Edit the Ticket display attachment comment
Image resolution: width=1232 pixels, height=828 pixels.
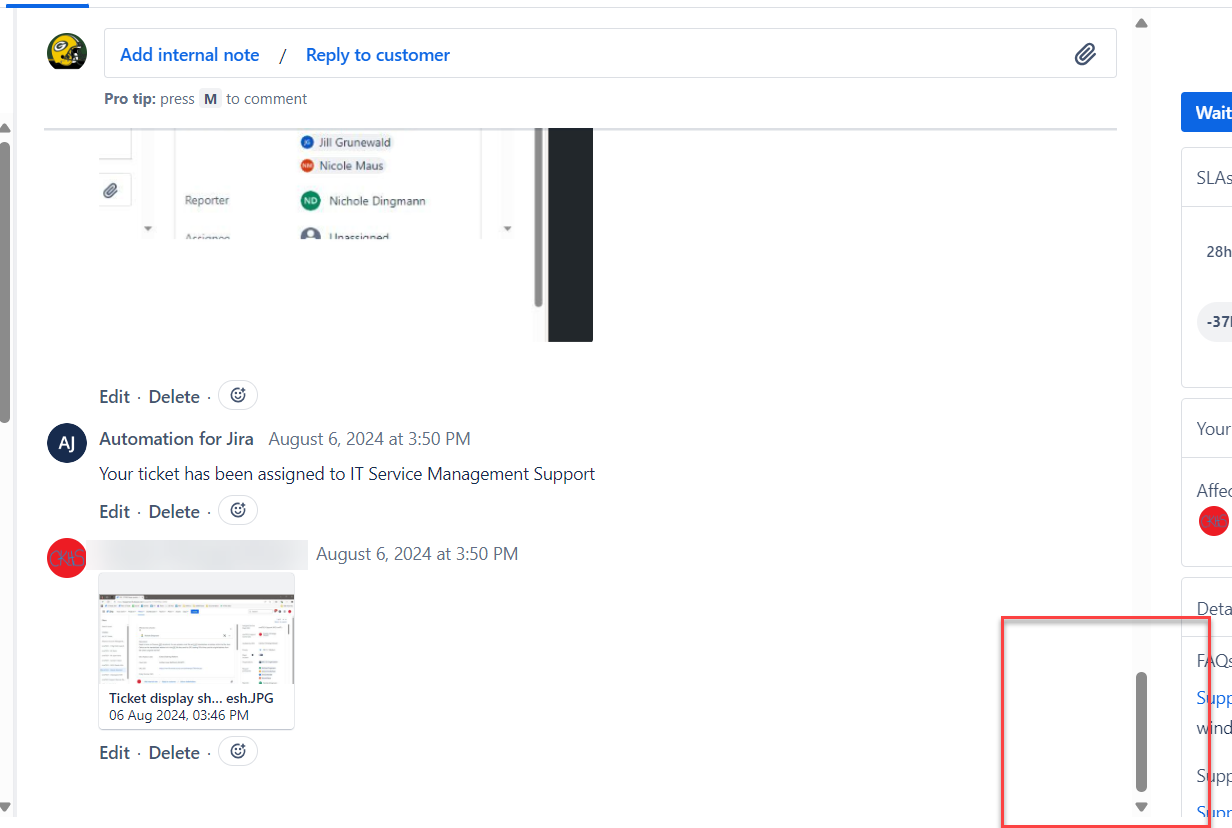point(114,752)
